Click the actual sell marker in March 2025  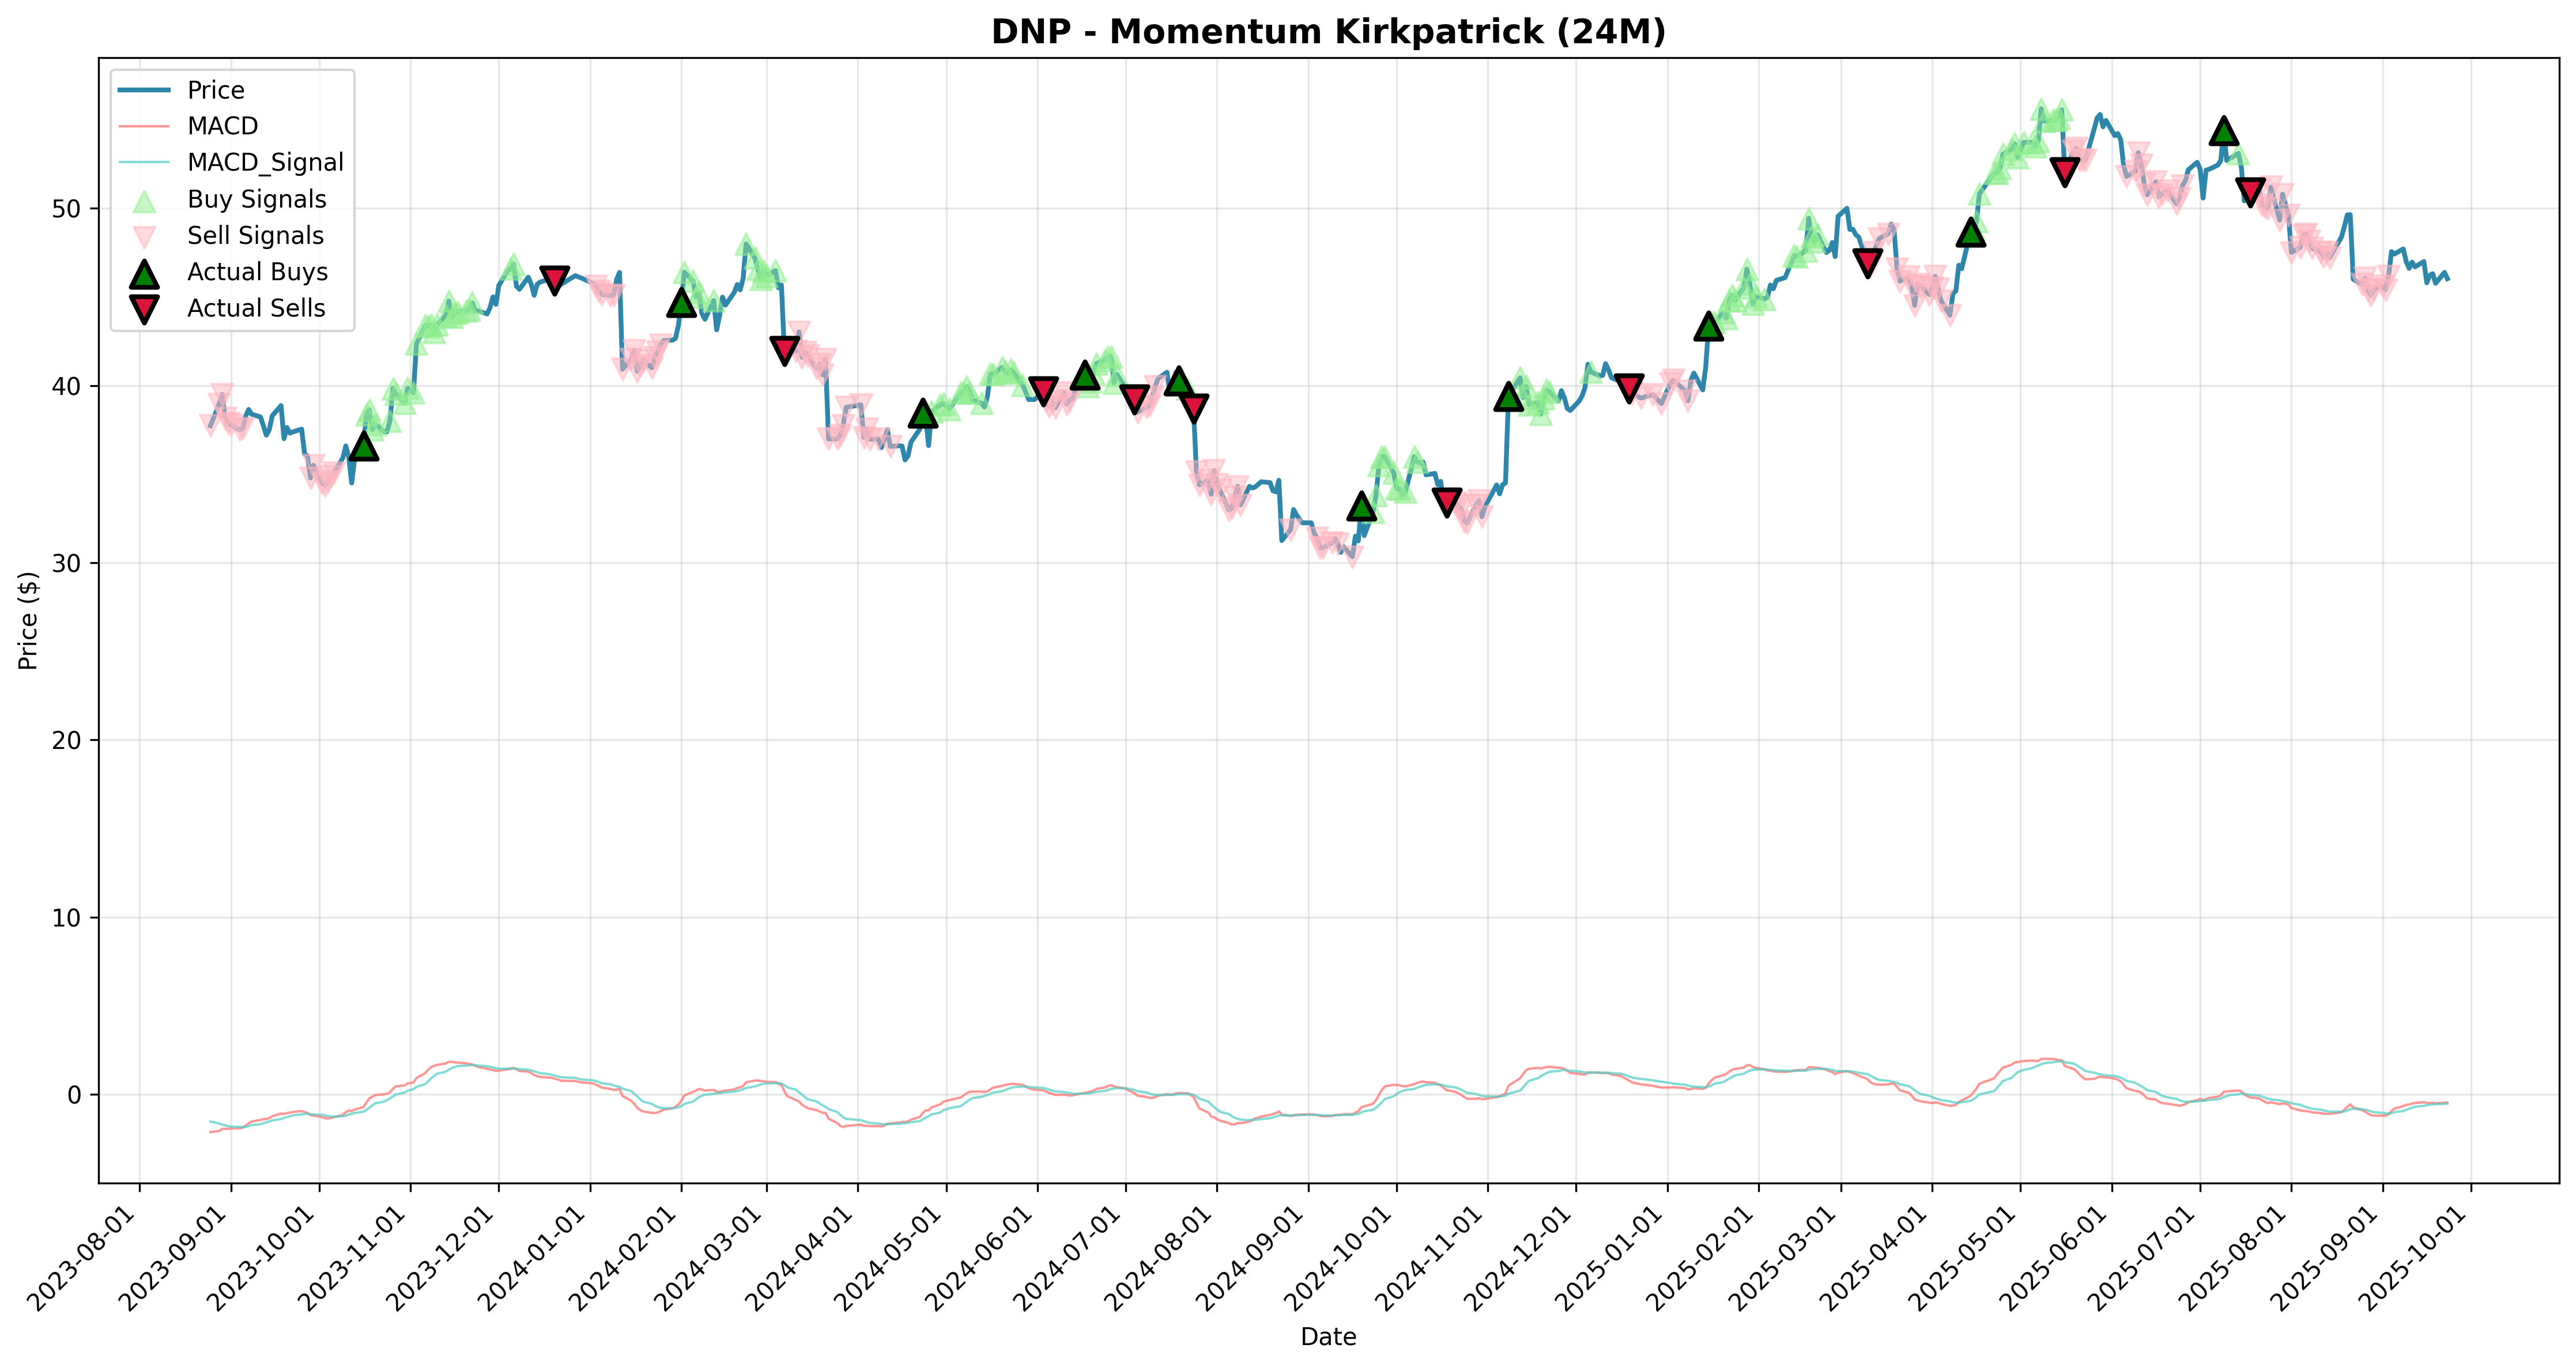pos(1867,263)
